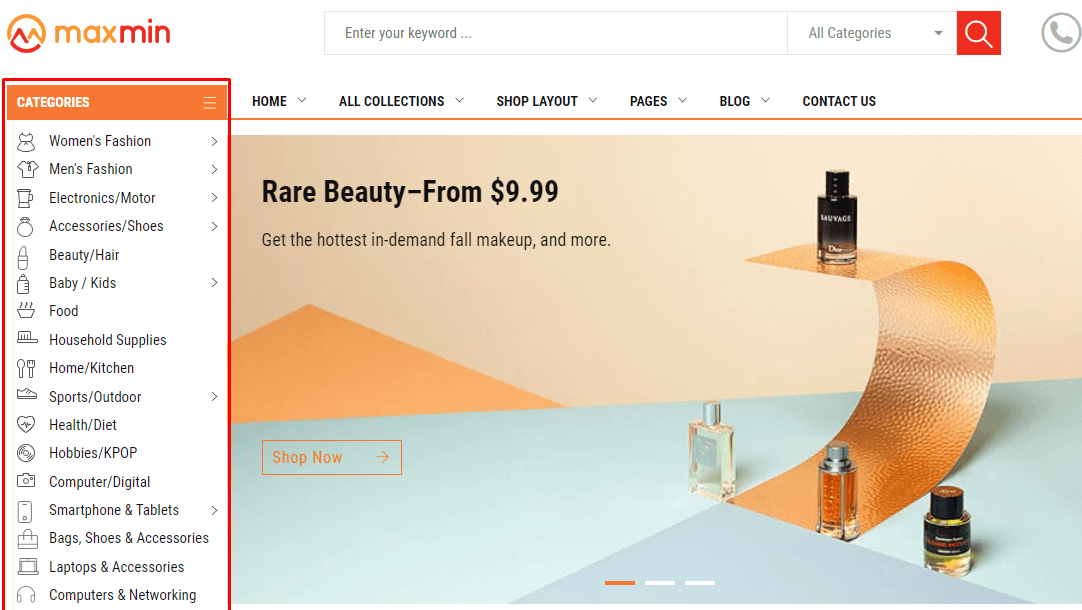Toggle the Categories hamburger menu icon
Image resolution: width=1082 pixels, height=610 pixels.
coord(209,102)
